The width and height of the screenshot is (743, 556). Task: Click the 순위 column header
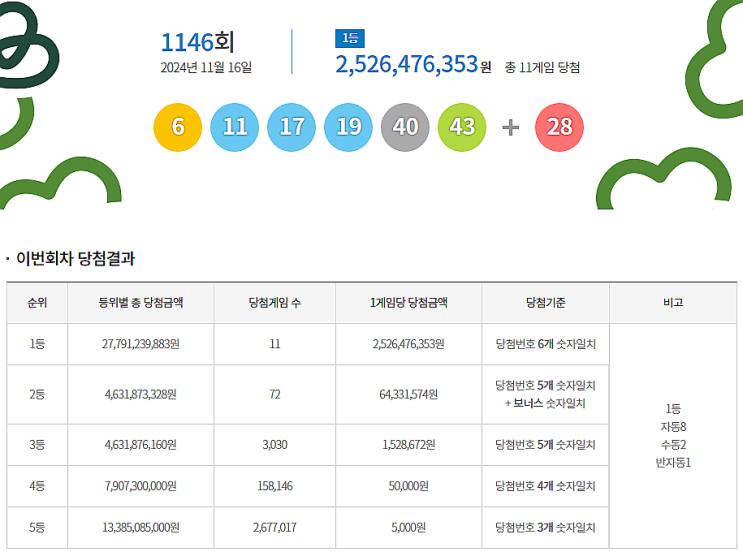click(x=37, y=302)
